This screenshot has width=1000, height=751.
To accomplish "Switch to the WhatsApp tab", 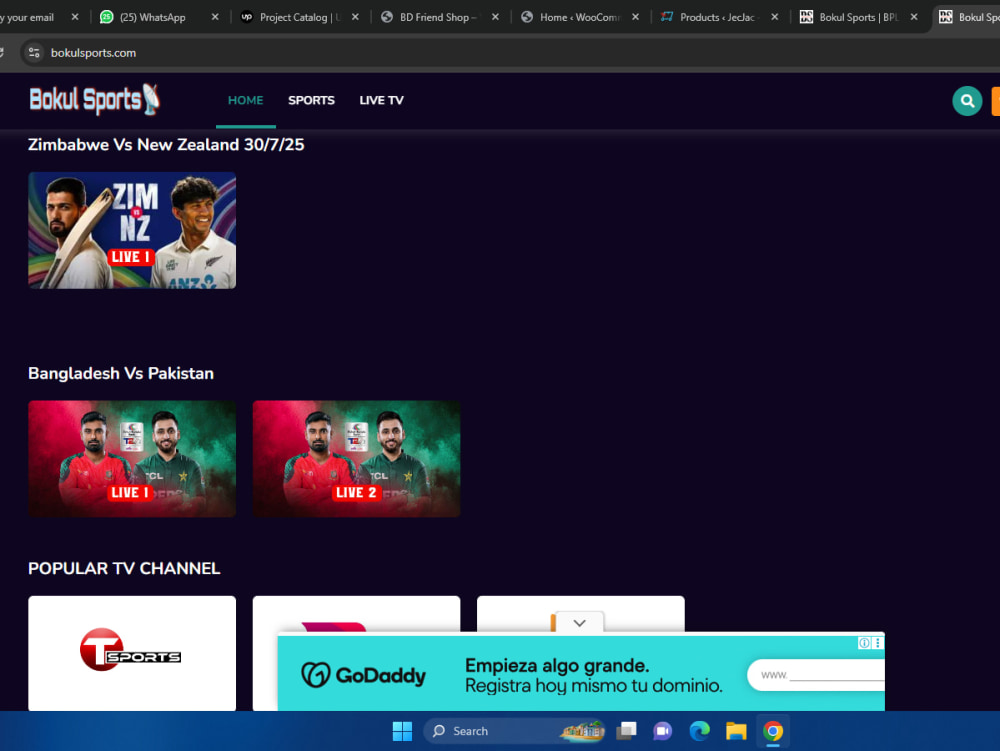I will (153, 17).
